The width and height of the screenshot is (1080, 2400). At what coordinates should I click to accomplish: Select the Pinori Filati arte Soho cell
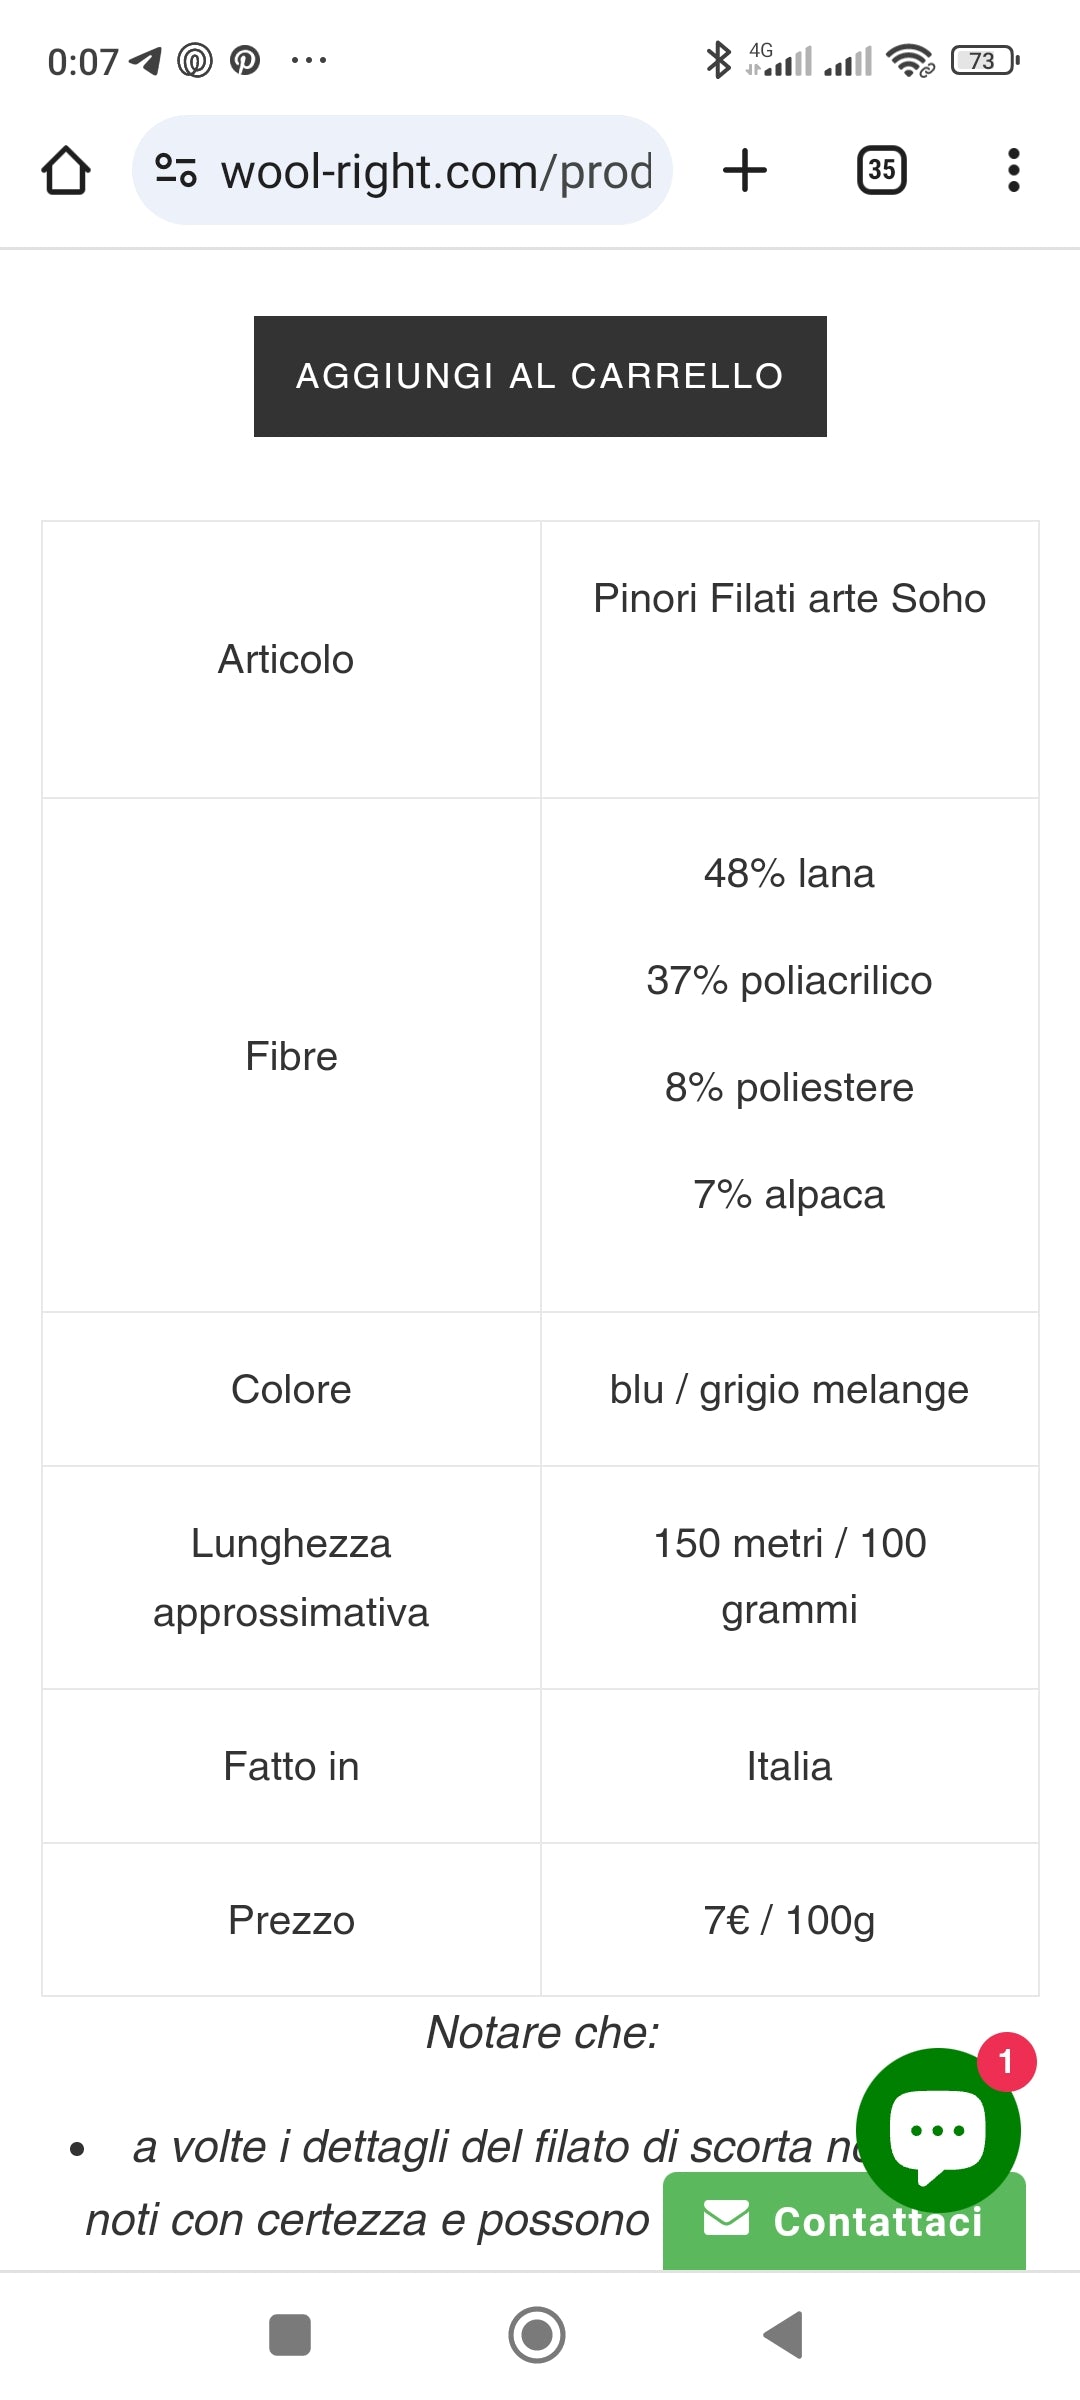(x=789, y=599)
